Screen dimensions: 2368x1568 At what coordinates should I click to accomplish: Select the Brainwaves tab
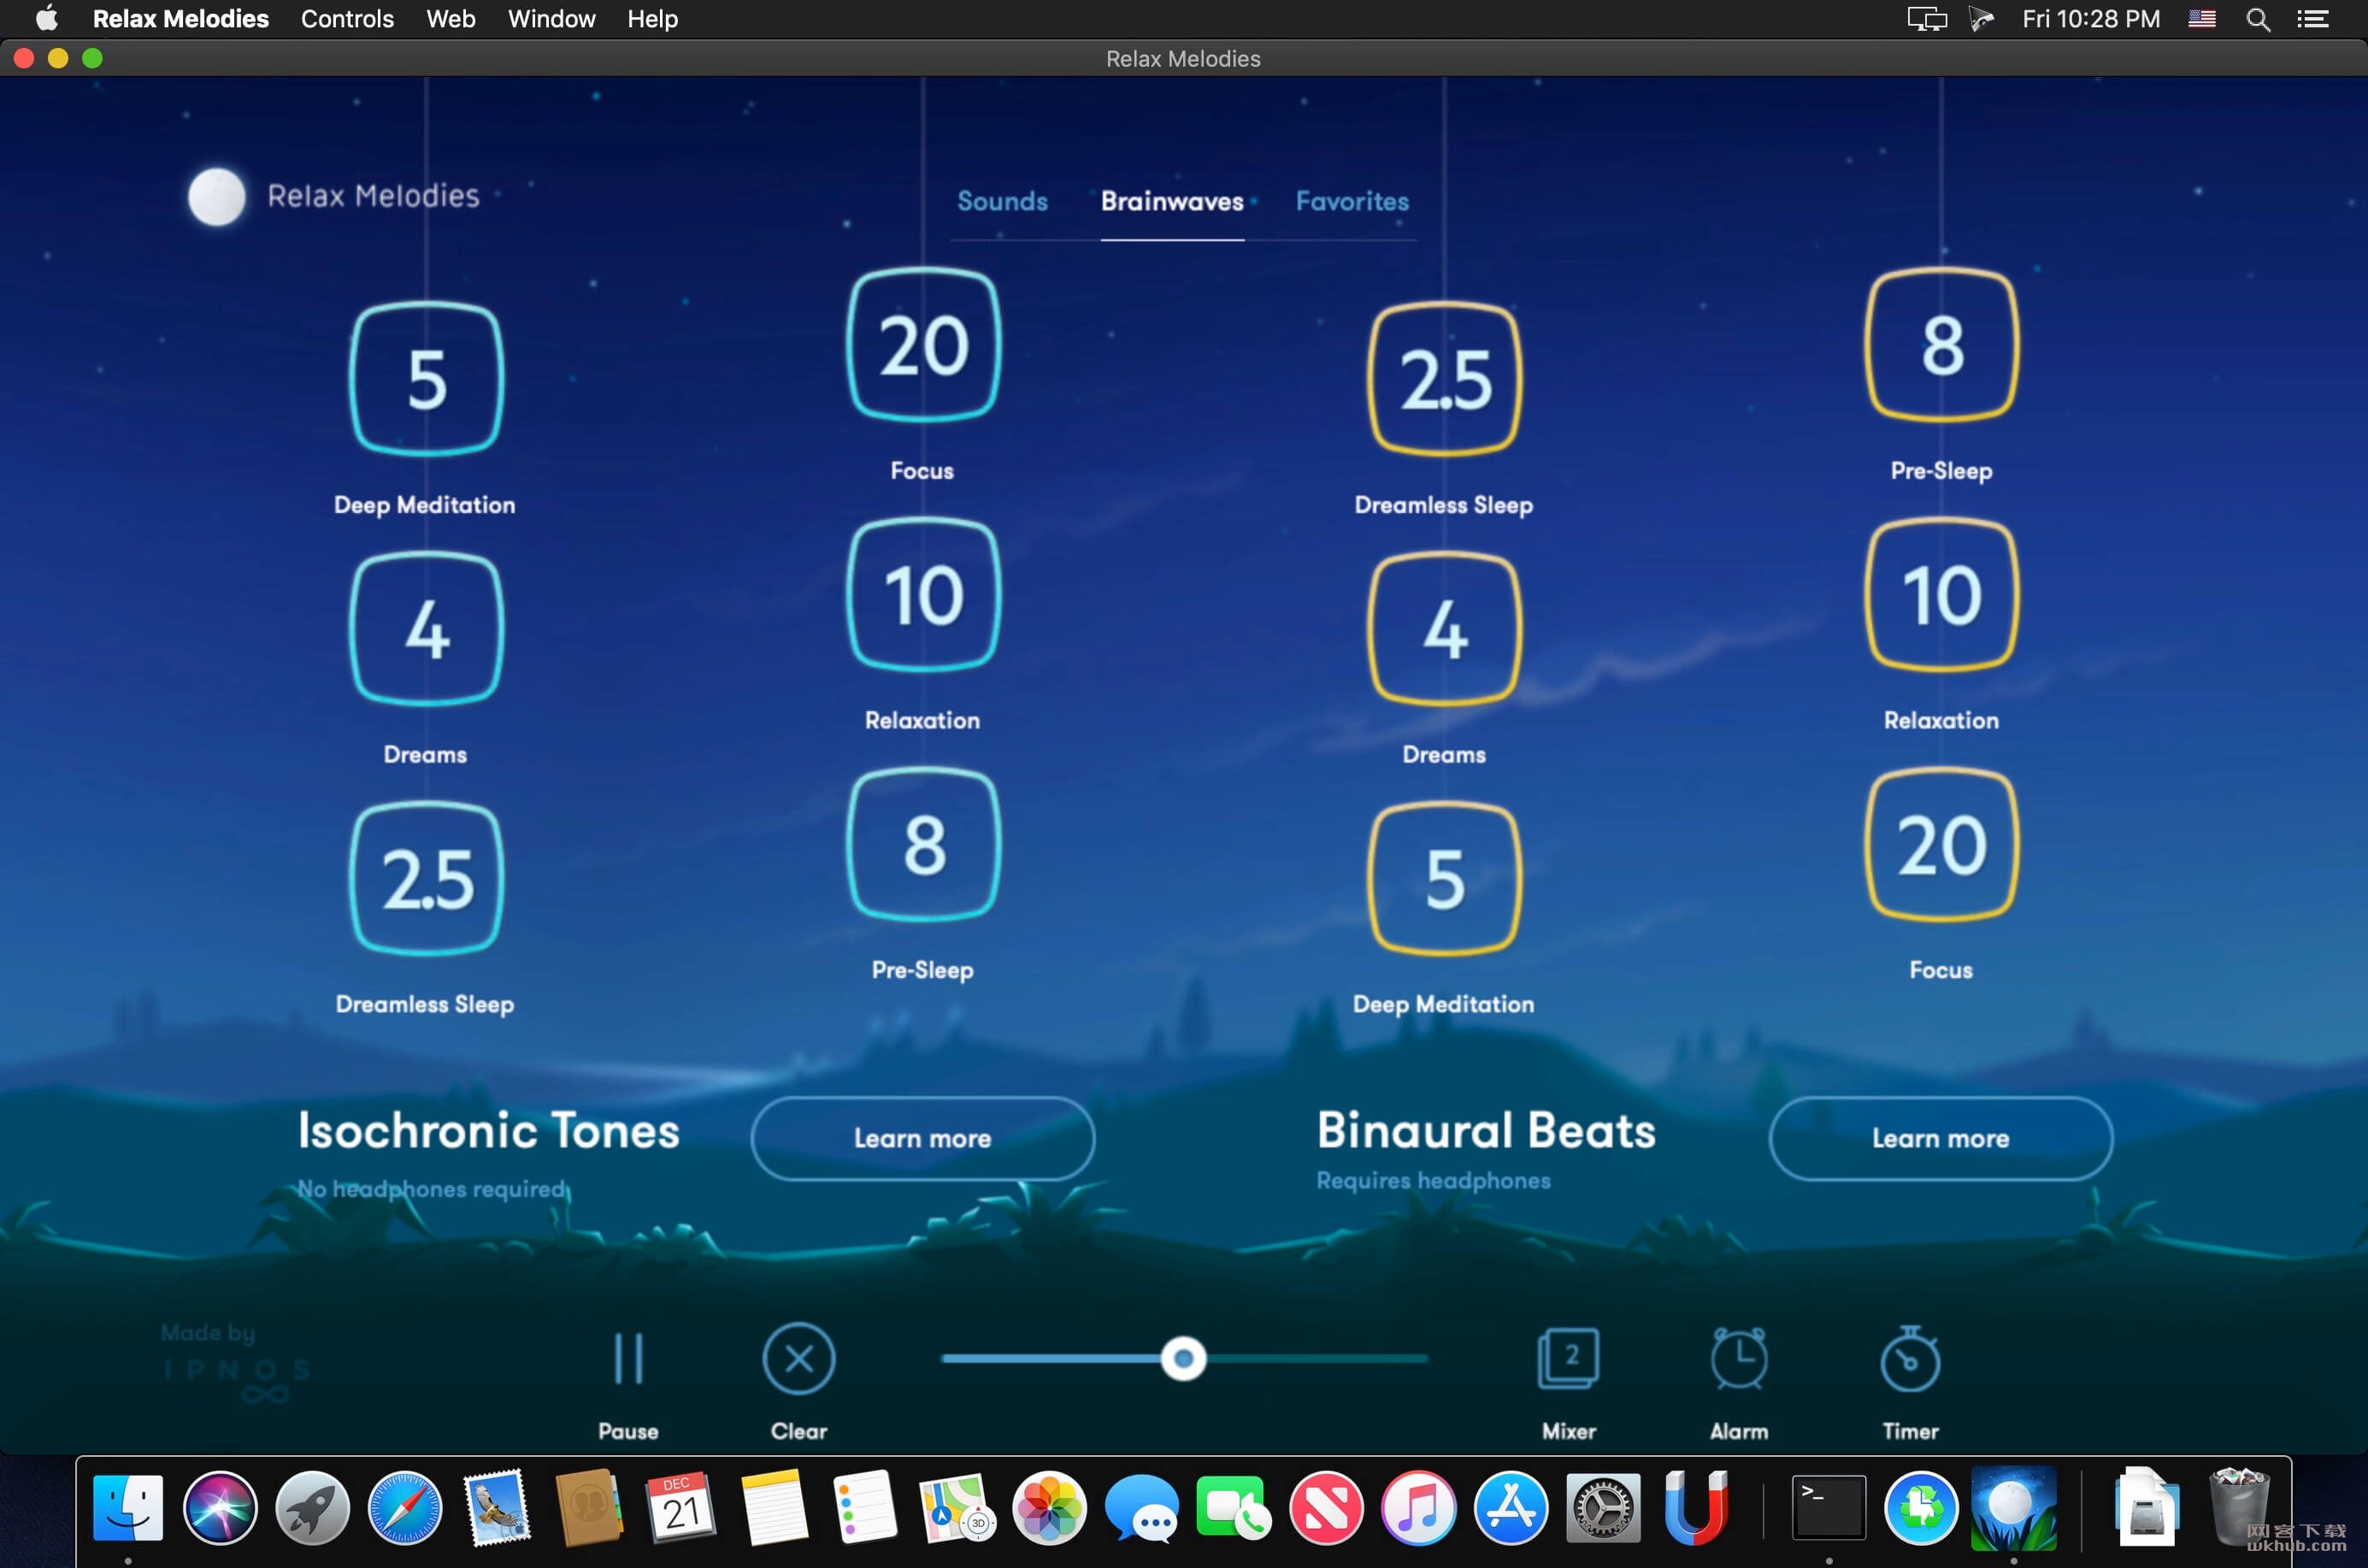pyautogui.click(x=1172, y=201)
